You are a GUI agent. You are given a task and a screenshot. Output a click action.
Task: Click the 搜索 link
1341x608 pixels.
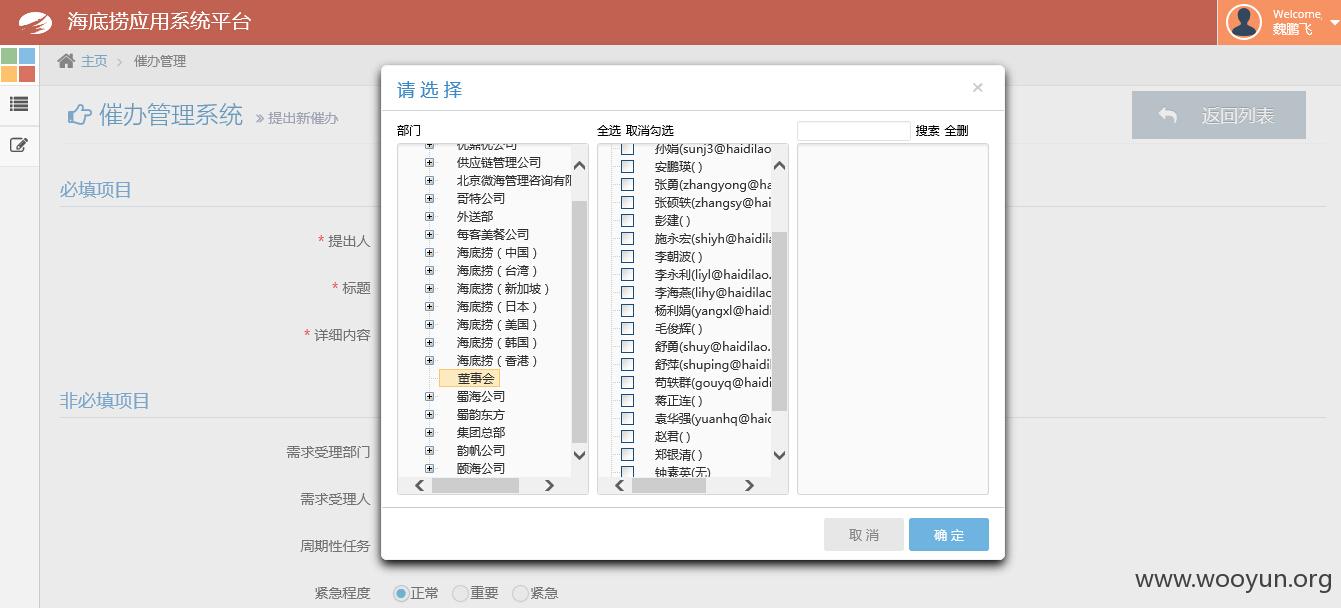click(927, 130)
